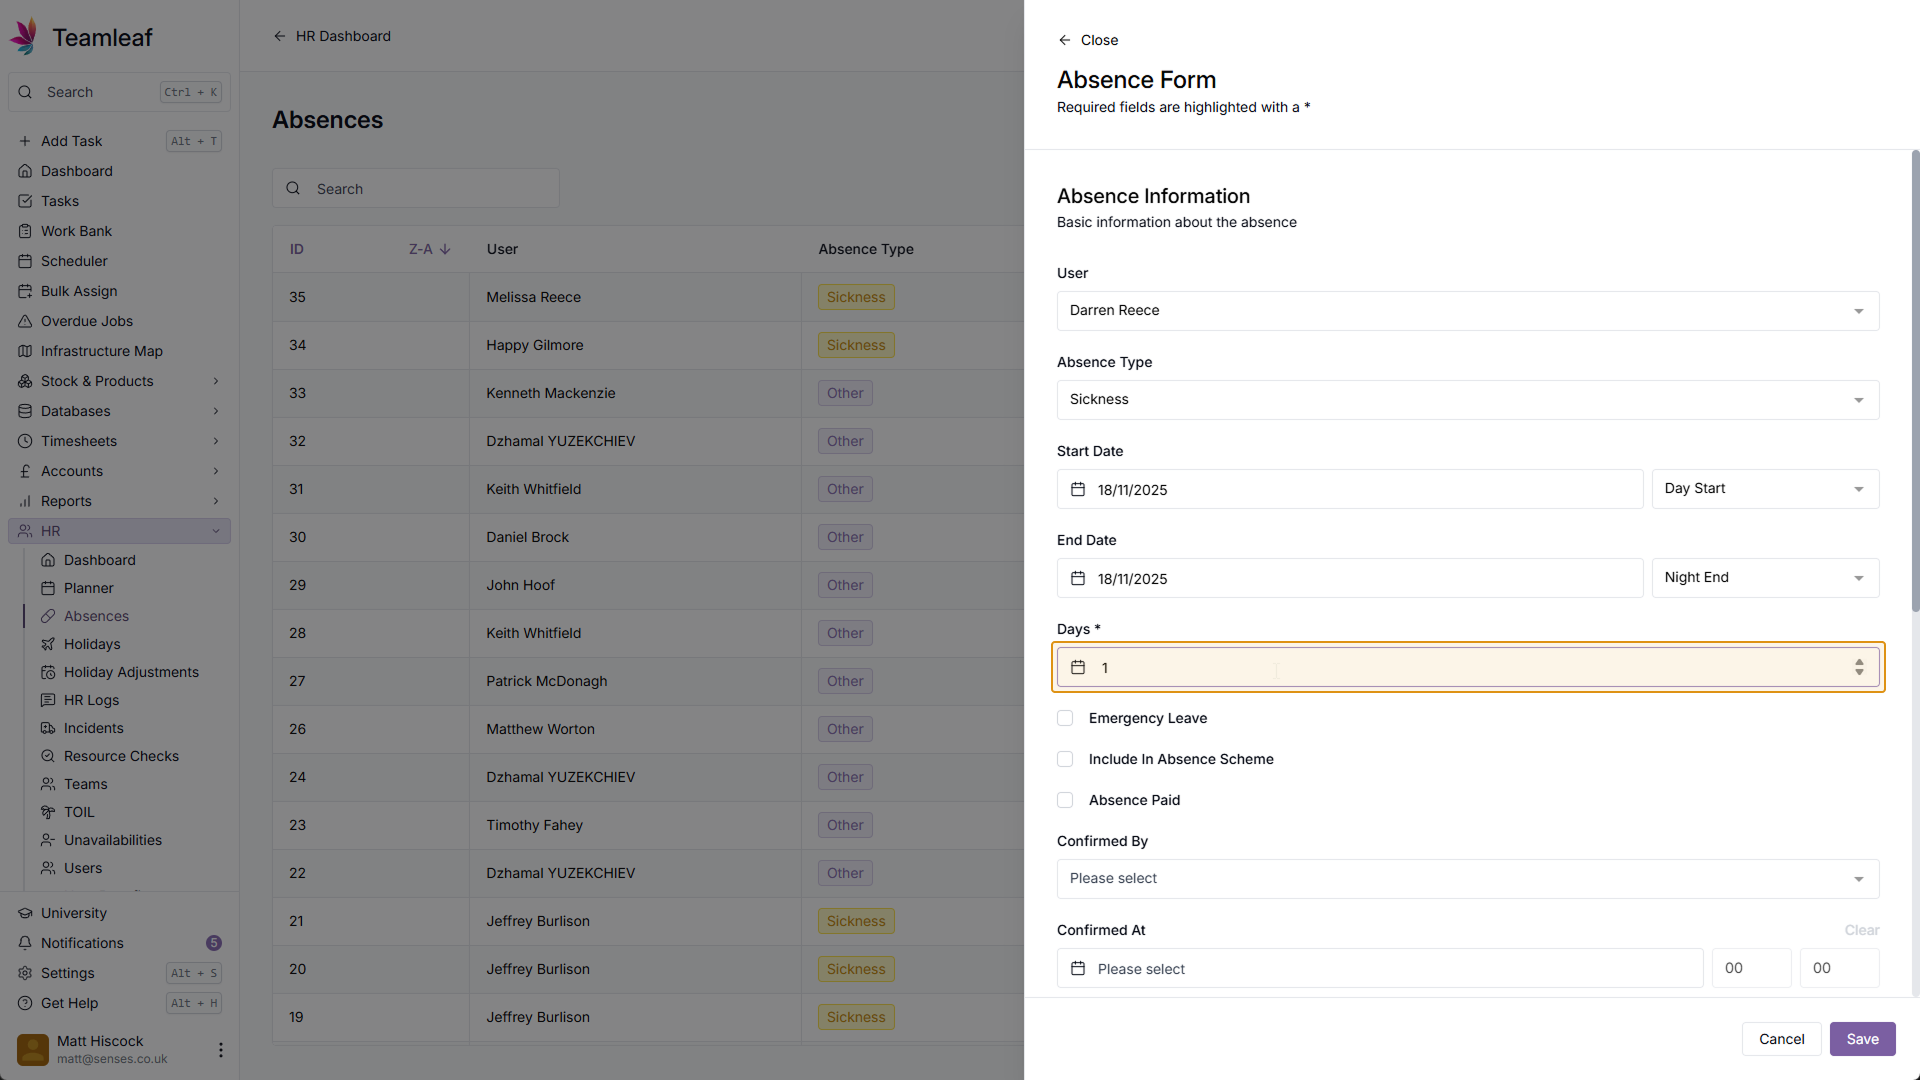
Task: Check Include In Absence Scheme
Action: click(x=1065, y=759)
